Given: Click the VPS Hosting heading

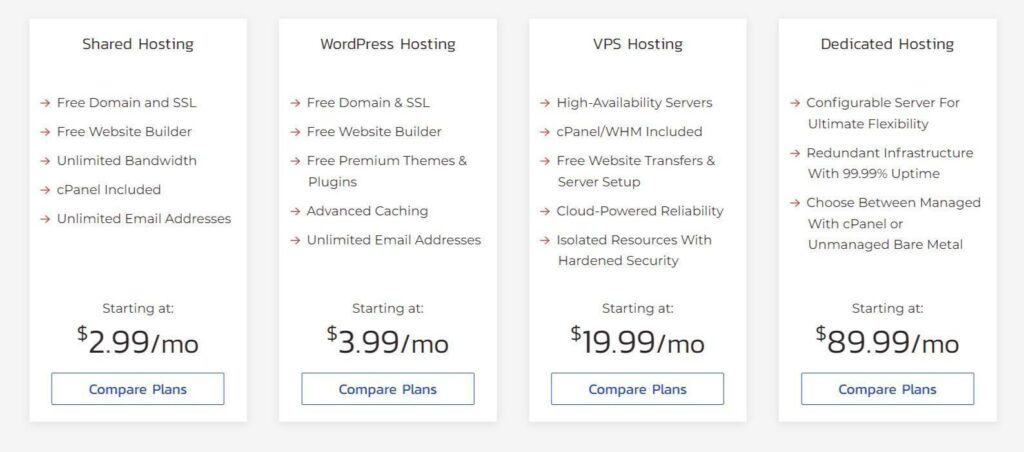Looking at the screenshot, I should tap(637, 44).
